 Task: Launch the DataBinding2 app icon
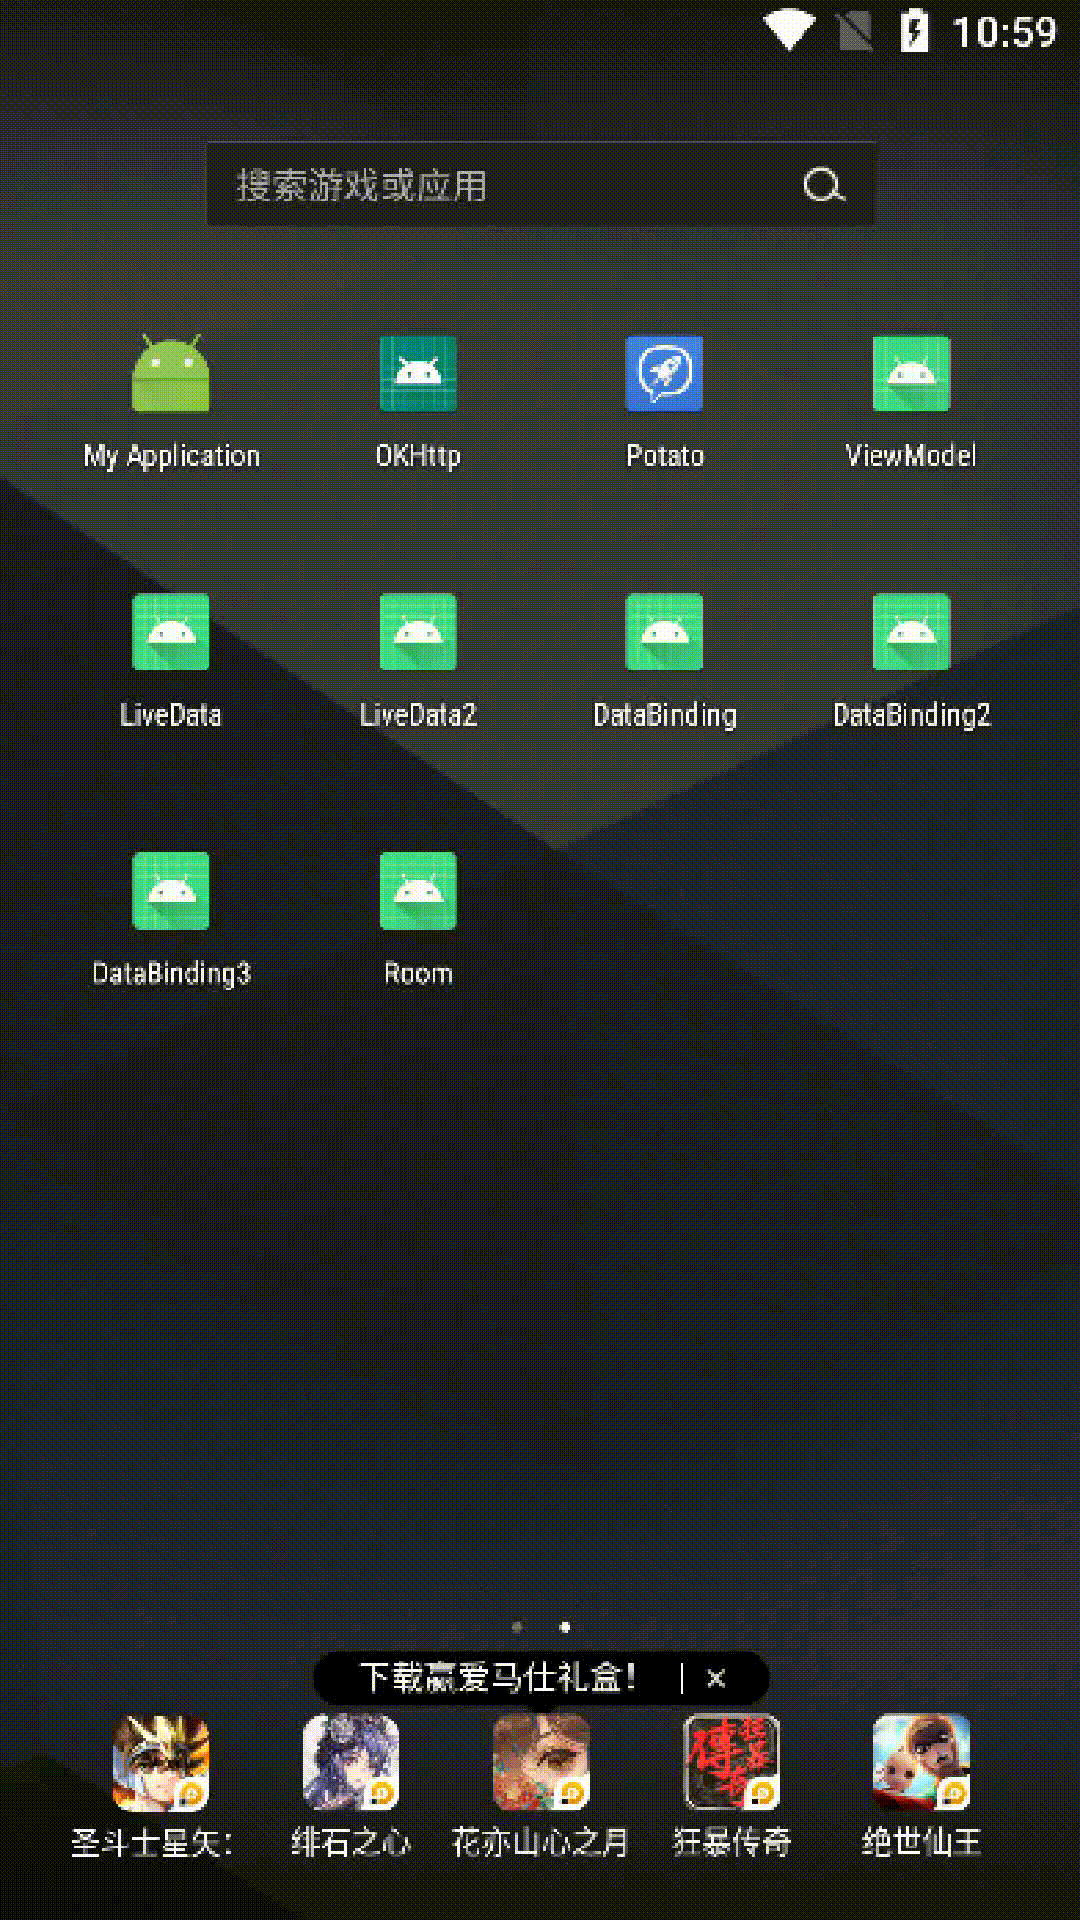click(x=911, y=631)
